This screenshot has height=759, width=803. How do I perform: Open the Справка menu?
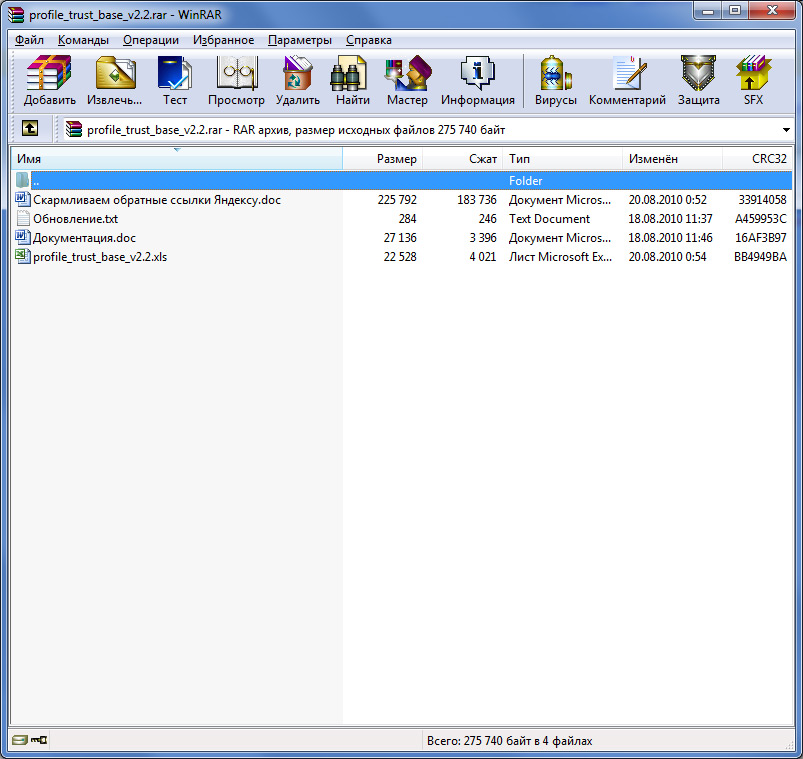369,40
